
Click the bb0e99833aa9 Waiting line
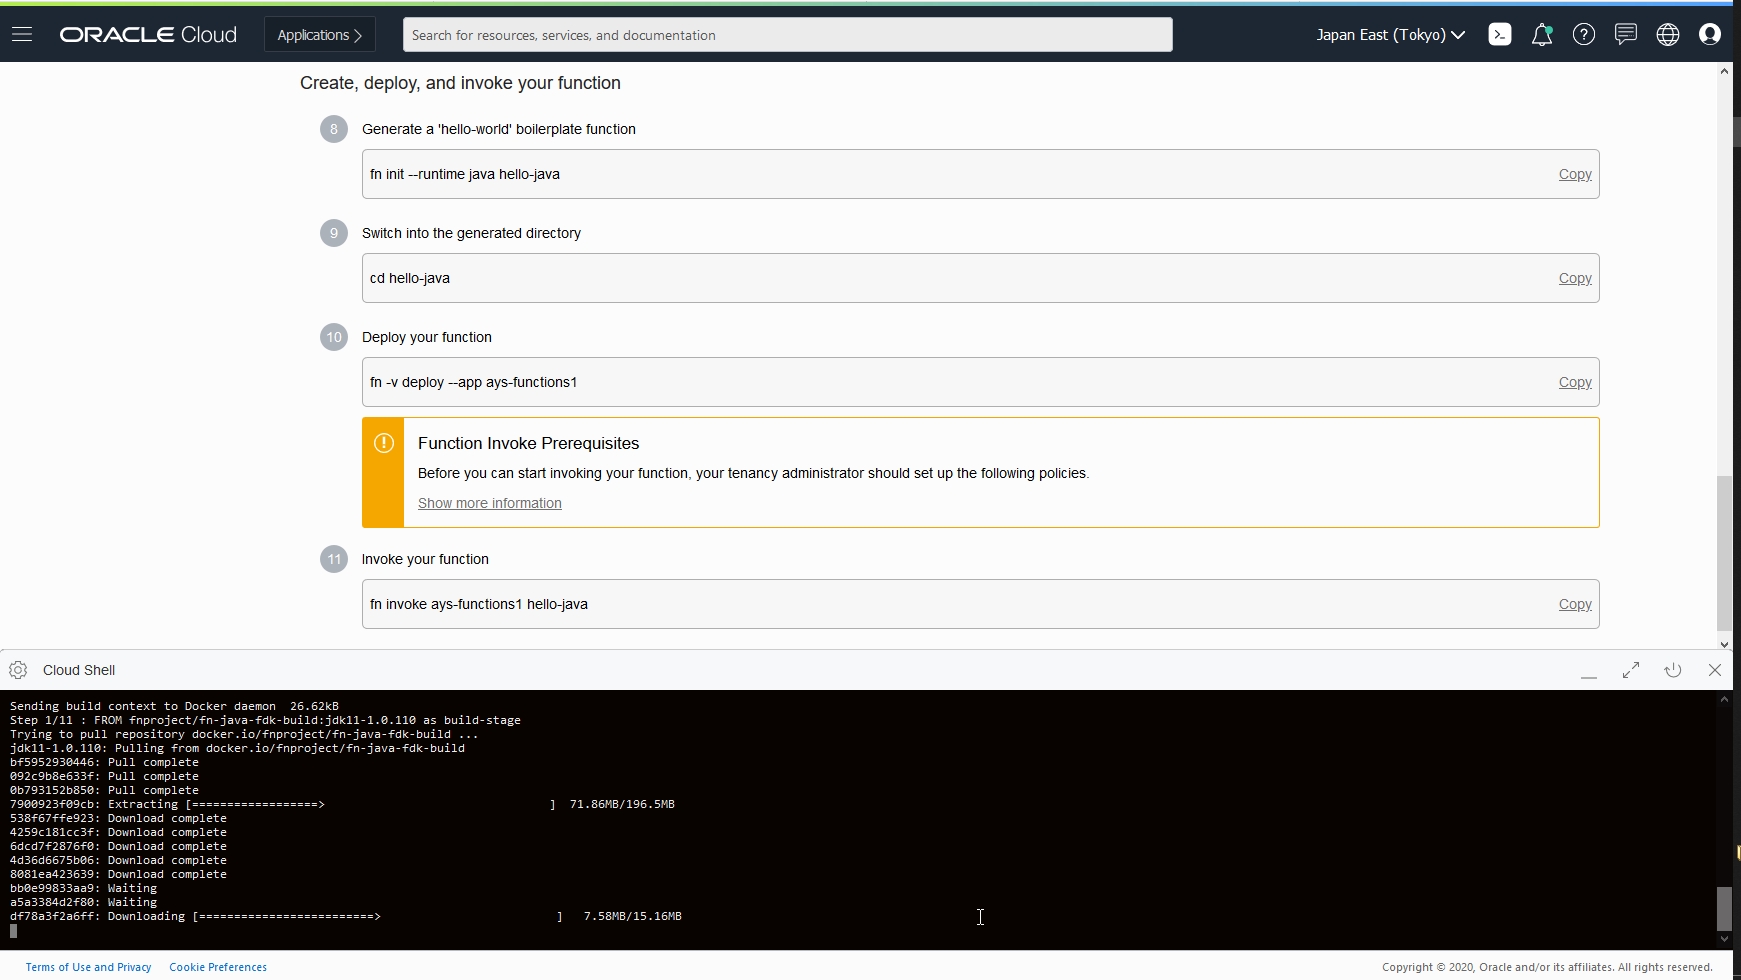tap(83, 888)
